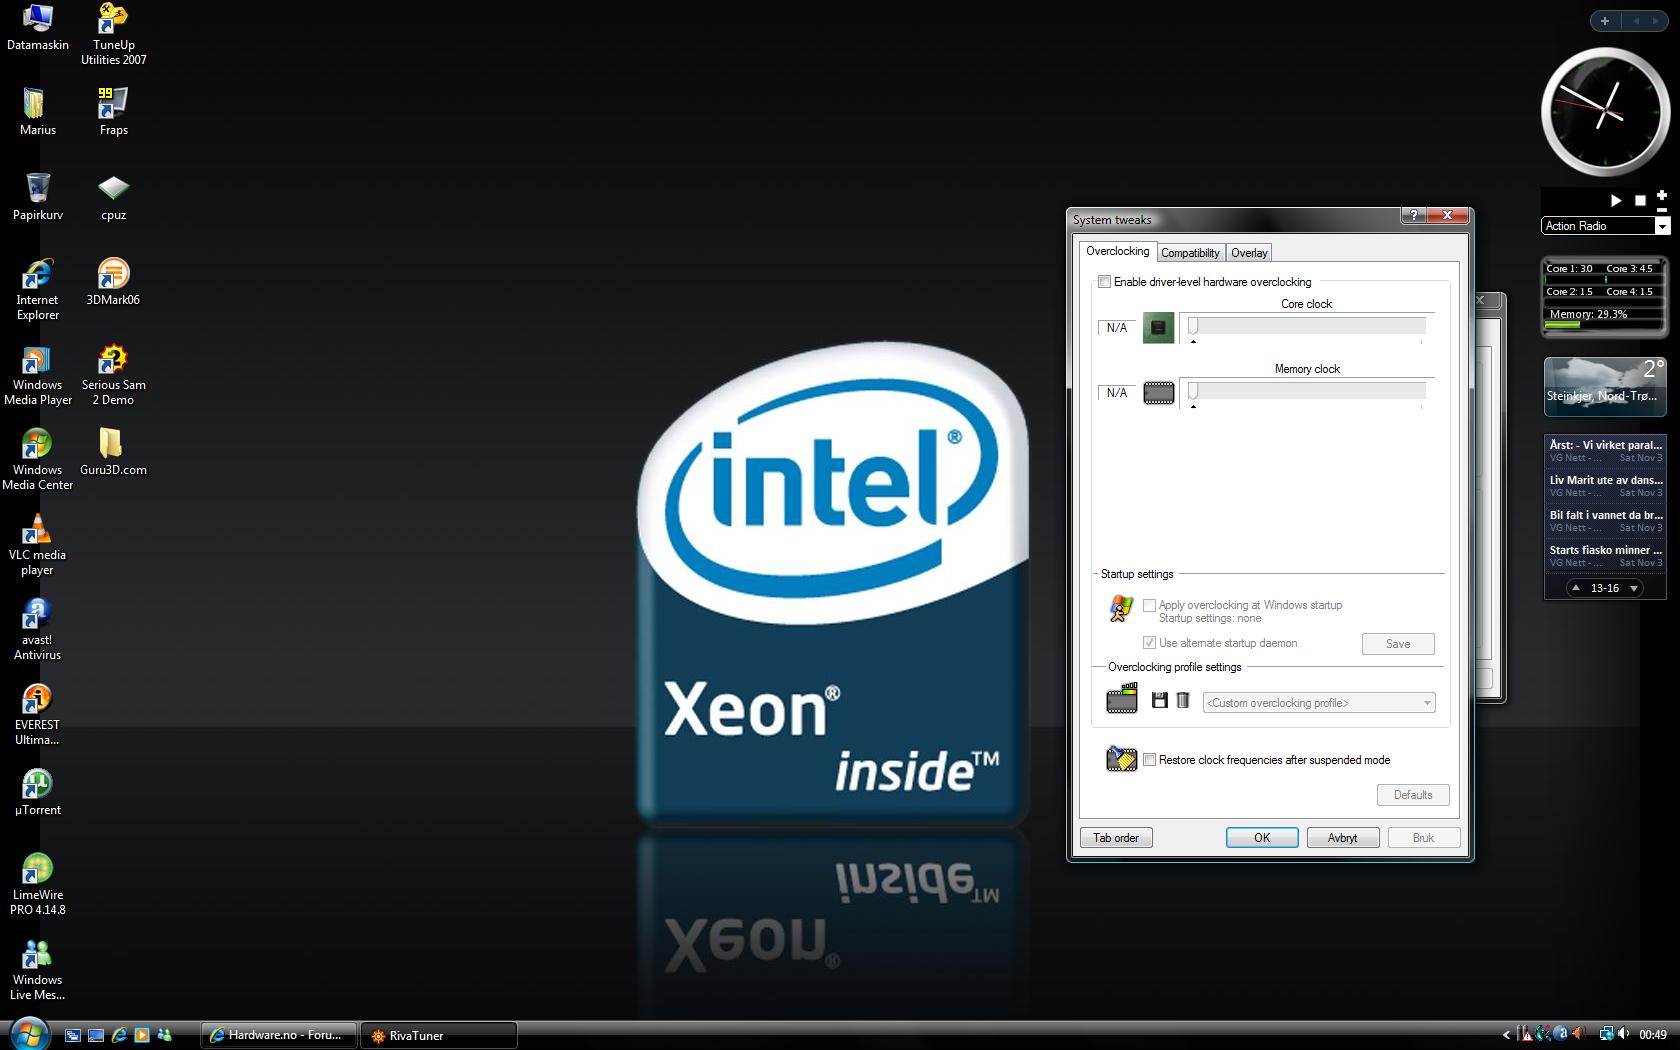Click Hardware.no taskbar button

pos(279,1035)
